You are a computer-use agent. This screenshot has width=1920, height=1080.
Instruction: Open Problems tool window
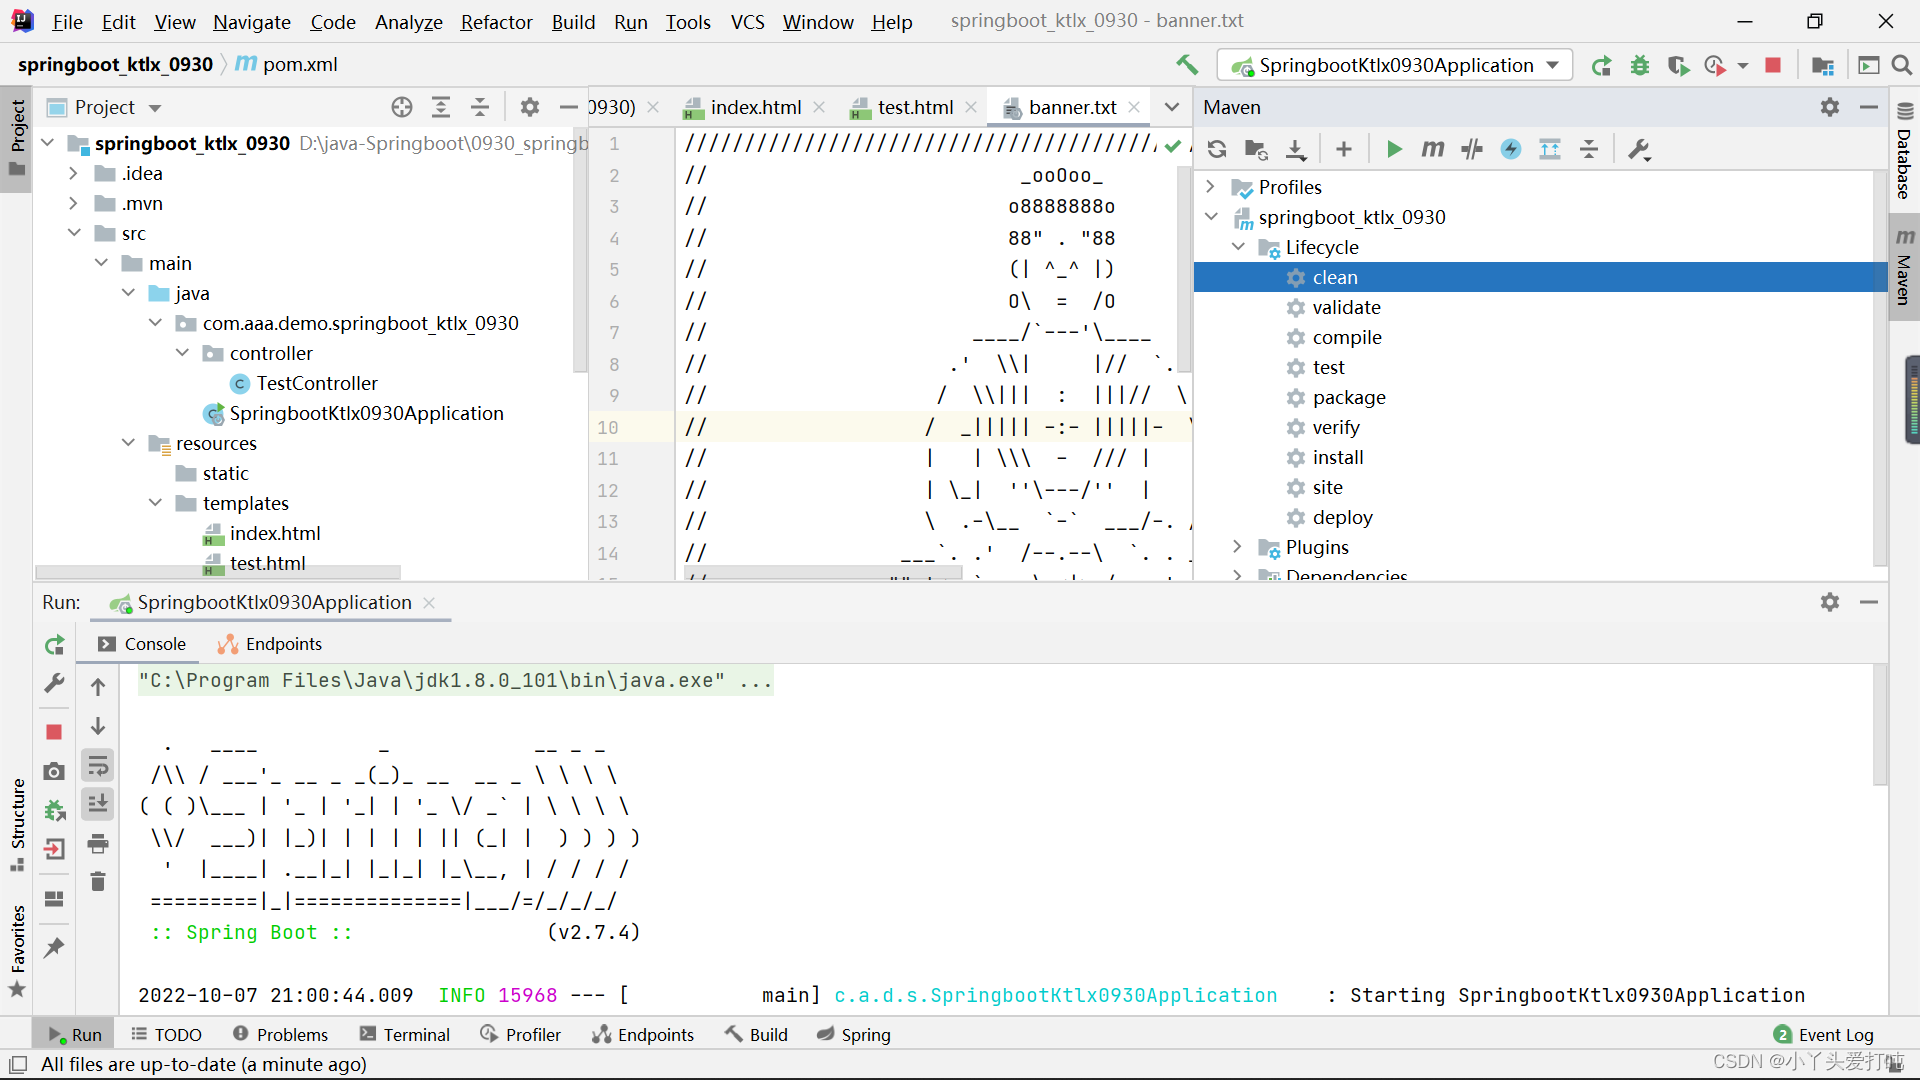click(280, 1035)
